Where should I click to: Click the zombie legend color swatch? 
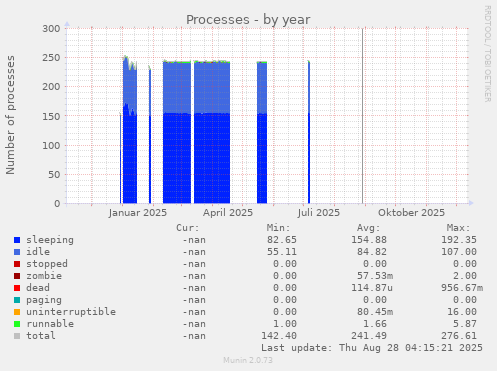click(x=17, y=276)
